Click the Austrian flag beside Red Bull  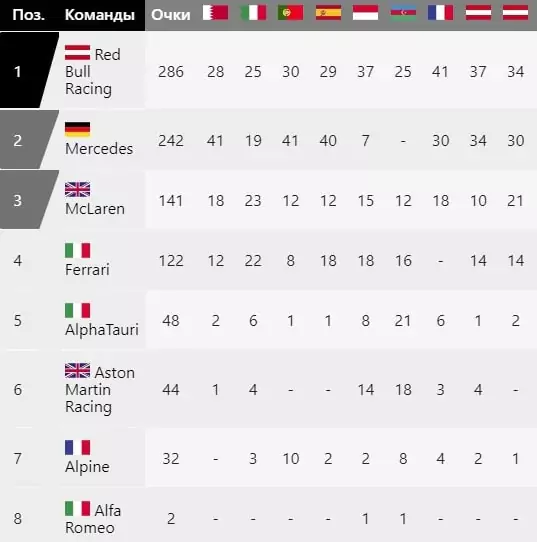(x=77, y=53)
